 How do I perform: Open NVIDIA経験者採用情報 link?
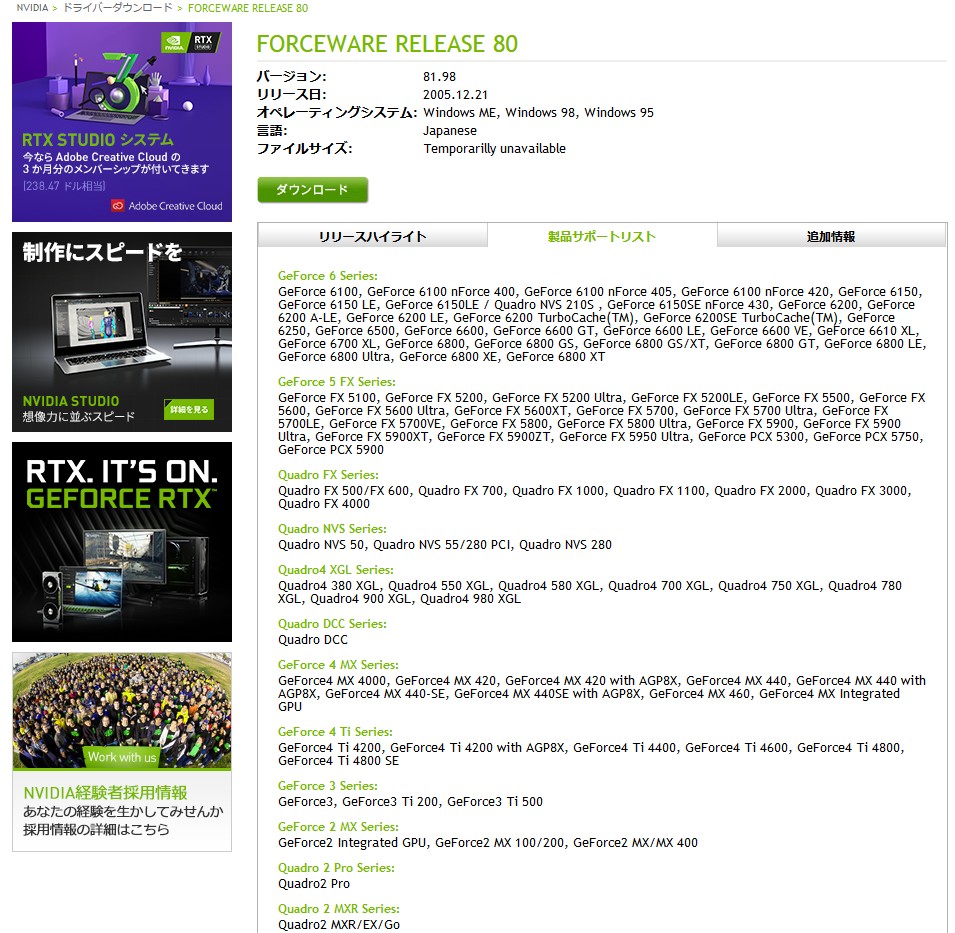coord(105,792)
